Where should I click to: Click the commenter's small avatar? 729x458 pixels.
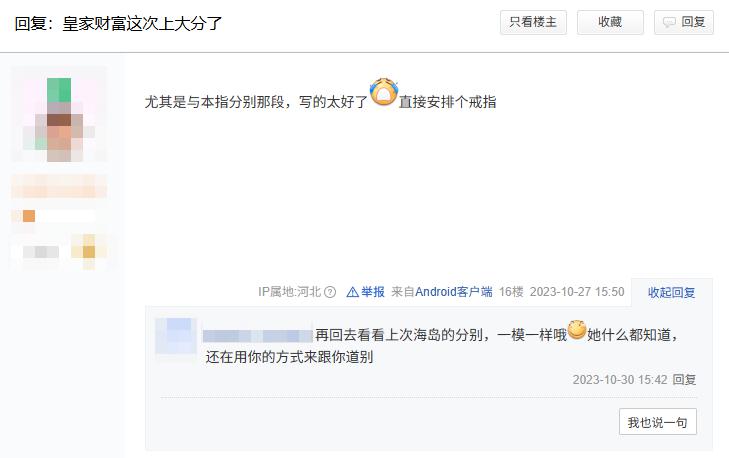(176, 336)
